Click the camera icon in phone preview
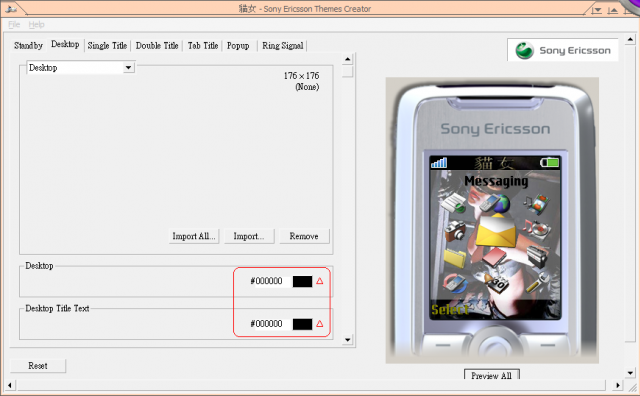This screenshot has height=396, width=640. pos(455,231)
